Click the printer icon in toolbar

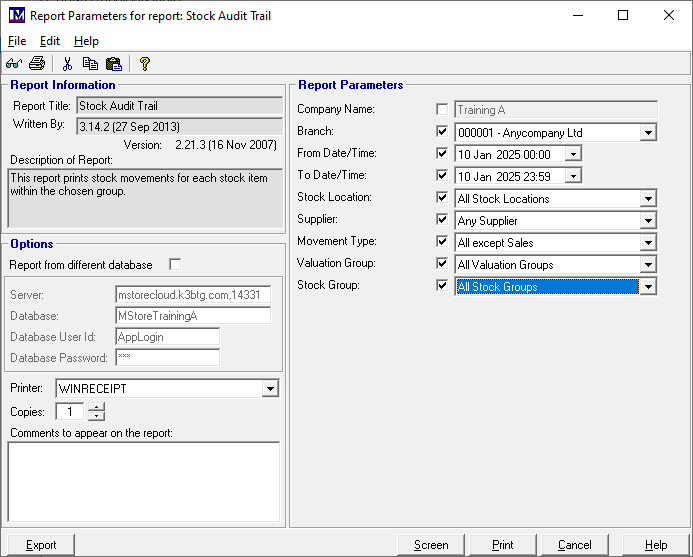(37, 64)
